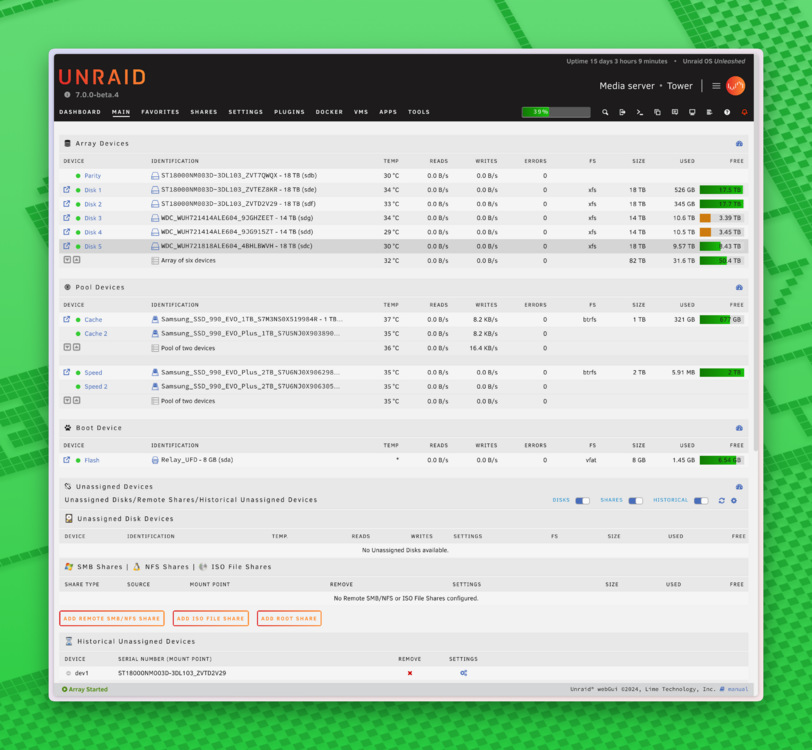Open the system log icon
812x750 pixels.
[x=709, y=112]
